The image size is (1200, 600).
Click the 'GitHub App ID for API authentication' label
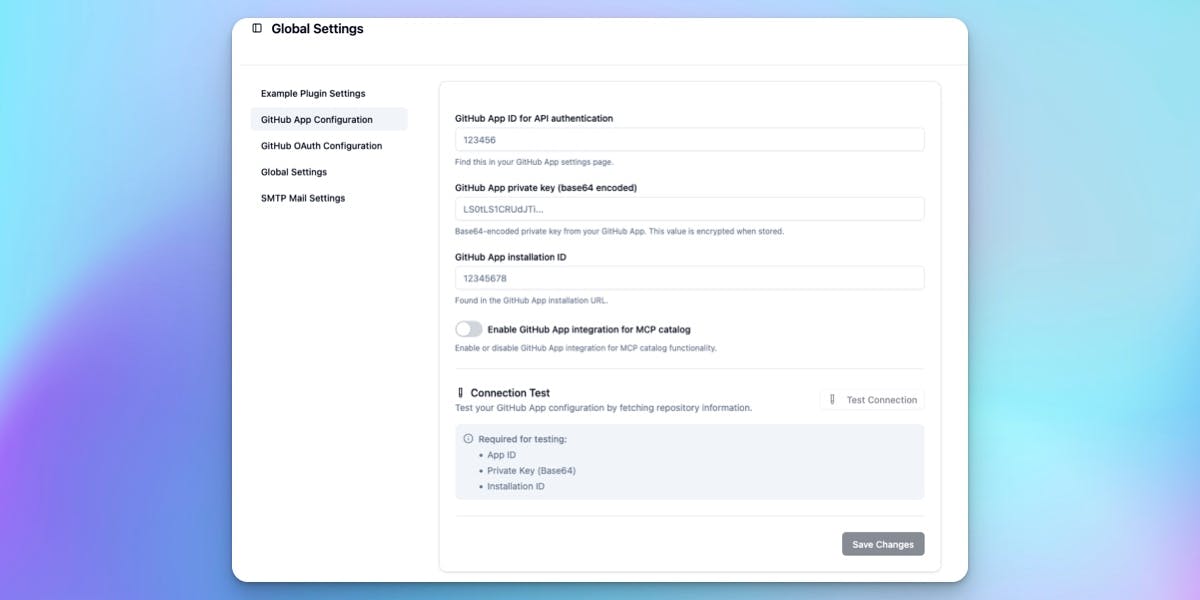(x=534, y=118)
